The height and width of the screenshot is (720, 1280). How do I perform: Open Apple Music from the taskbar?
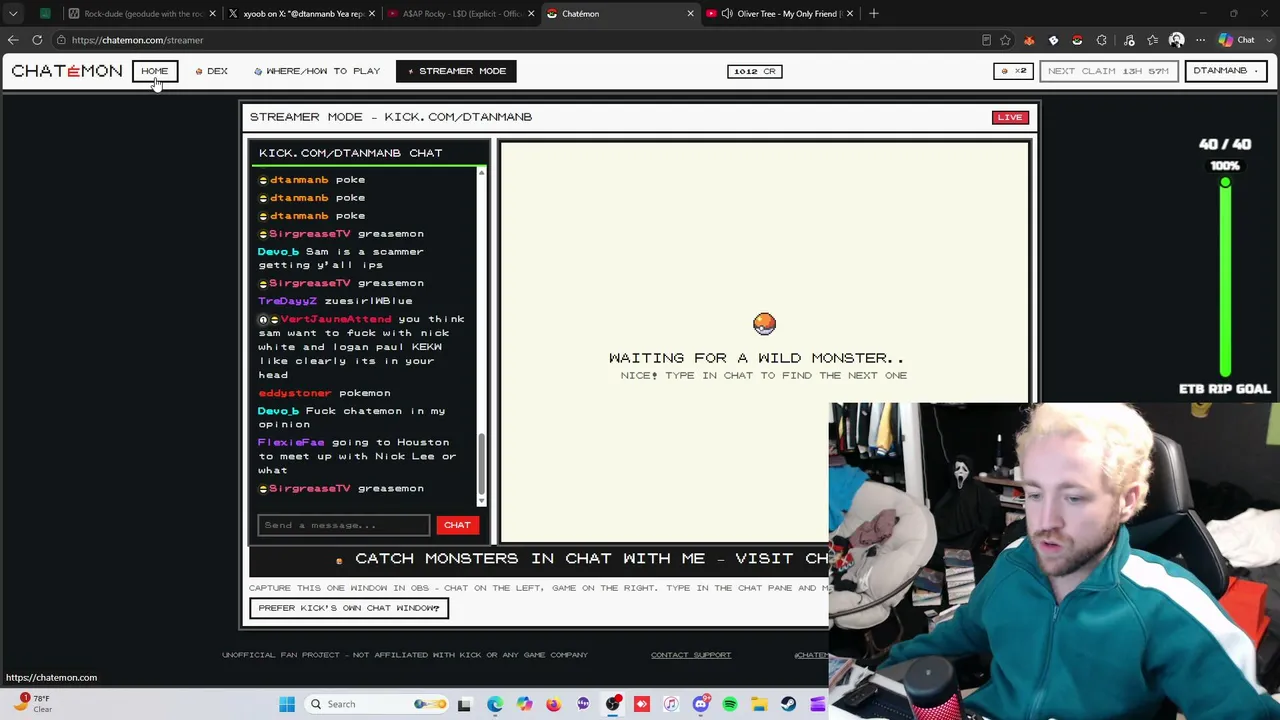(x=671, y=704)
